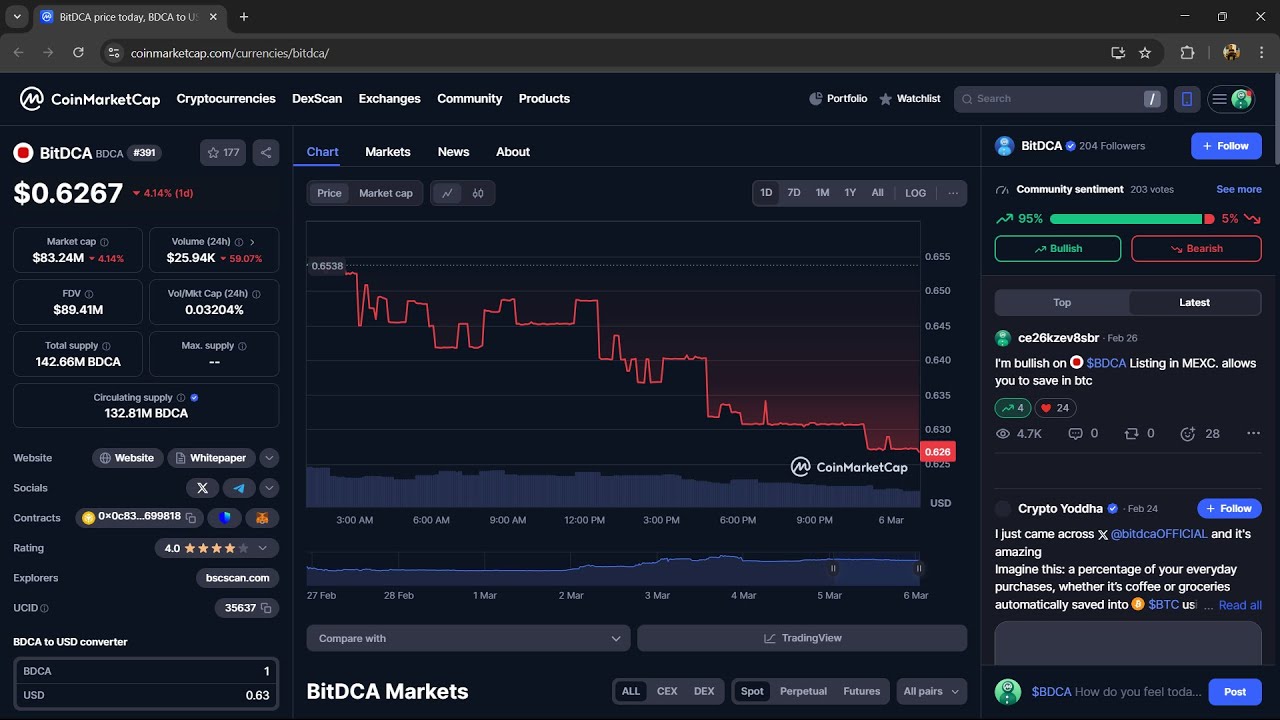Share BitDCA page icon
The width and height of the screenshot is (1280, 720).
tap(266, 153)
